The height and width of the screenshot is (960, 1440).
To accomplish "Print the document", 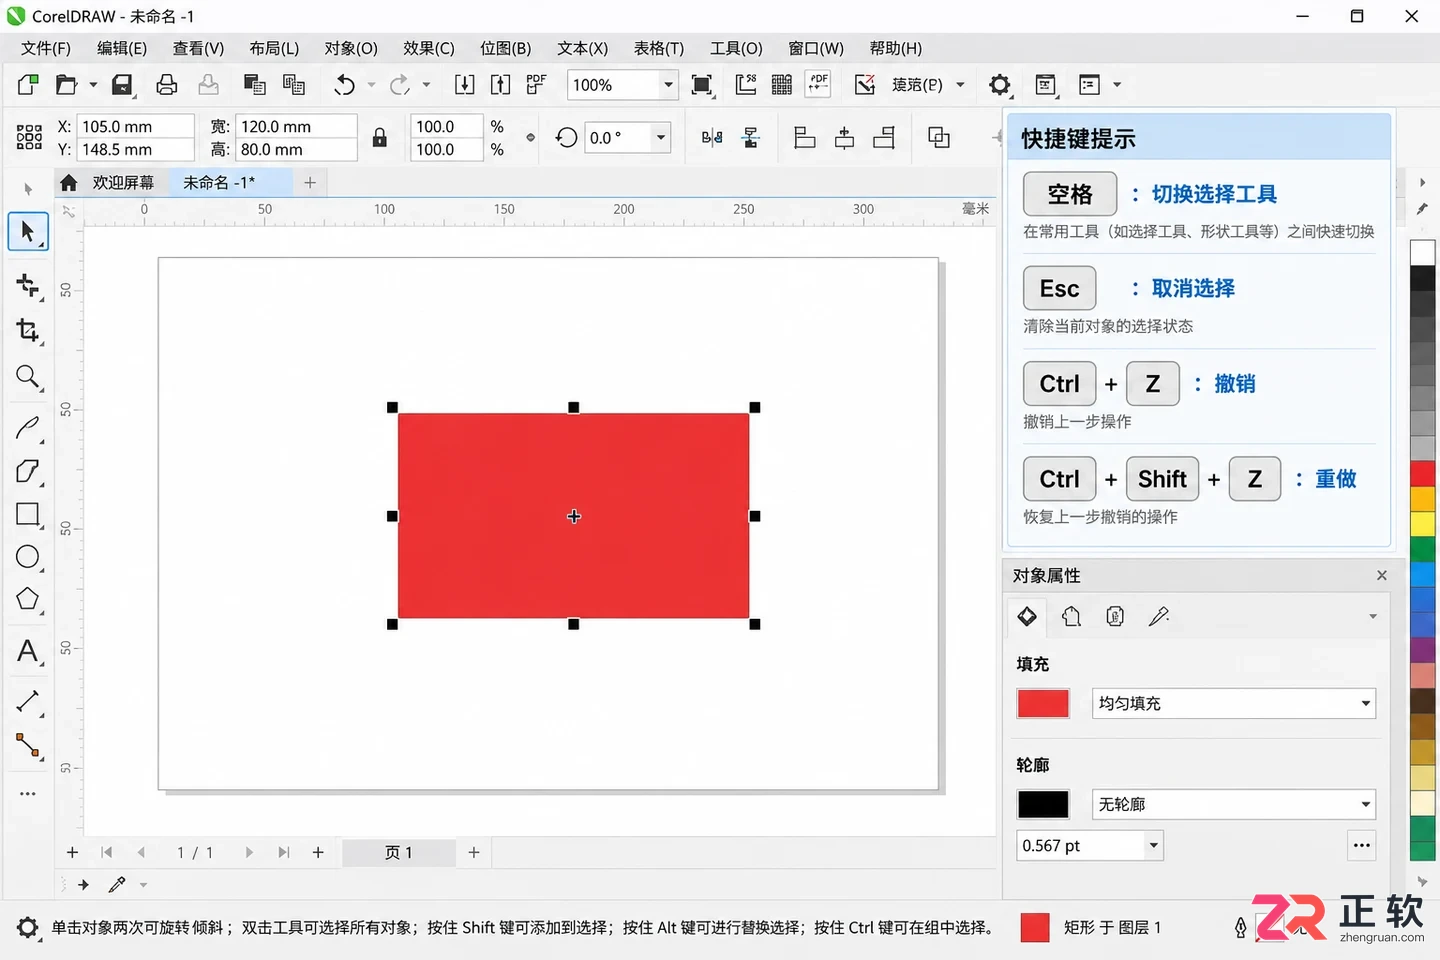I will click(x=166, y=85).
